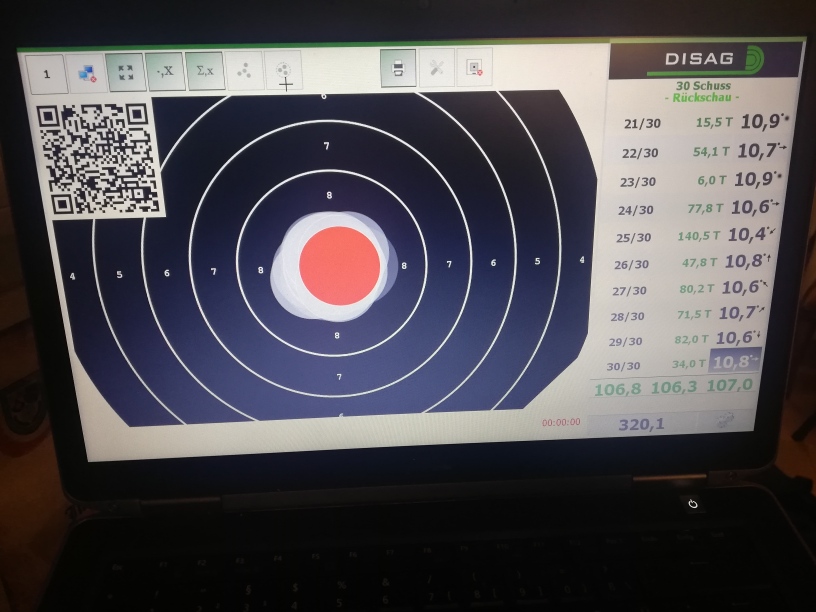Toggle the fullscreen zoom arrows button
Viewport: 816px width, 612px height.
pos(125,72)
